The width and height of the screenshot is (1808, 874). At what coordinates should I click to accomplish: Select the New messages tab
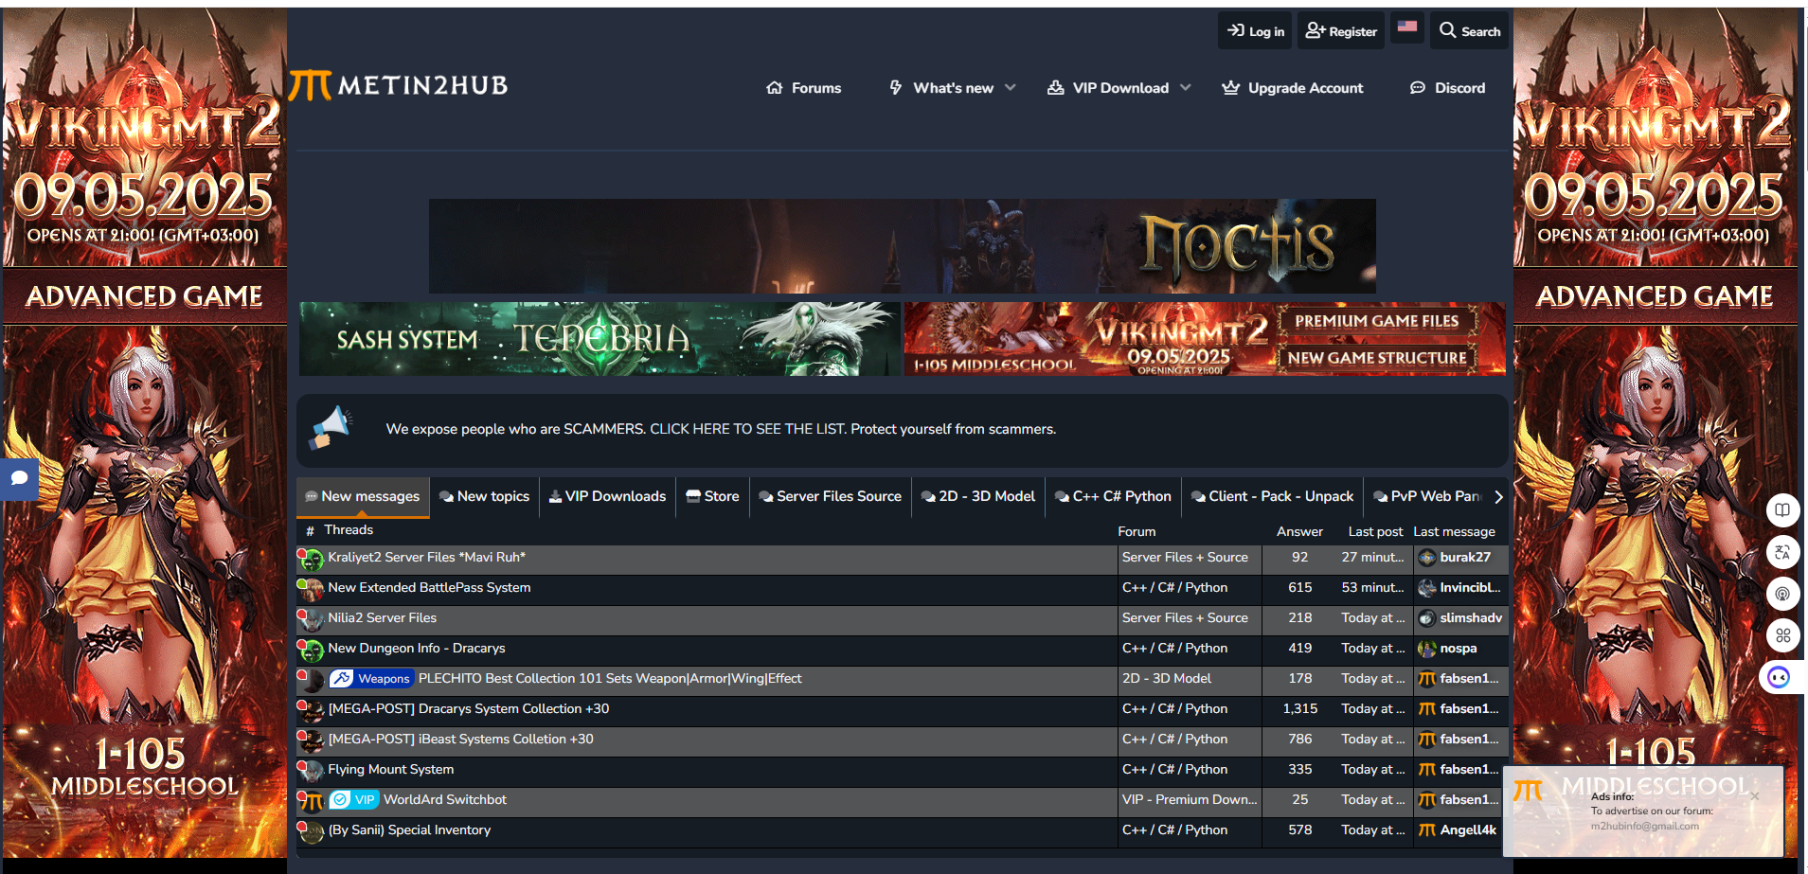tap(363, 496)
